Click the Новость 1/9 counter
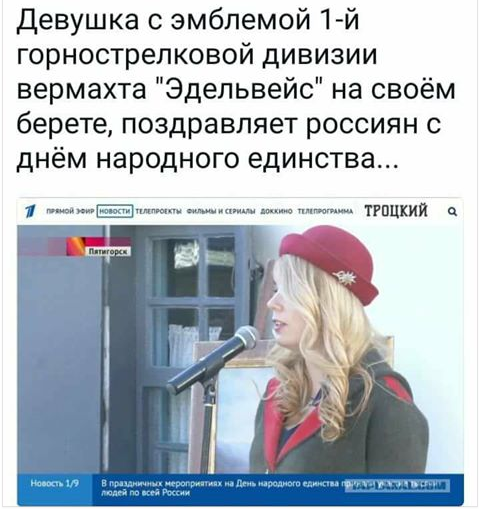The height and width of the screenshot is (513, 486). click(55, 483)
